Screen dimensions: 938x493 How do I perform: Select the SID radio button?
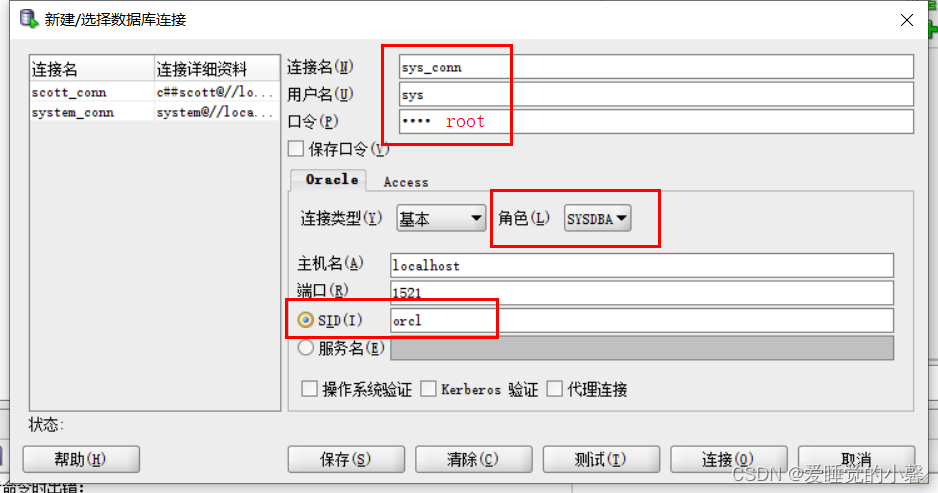click(x=306, y=320)
